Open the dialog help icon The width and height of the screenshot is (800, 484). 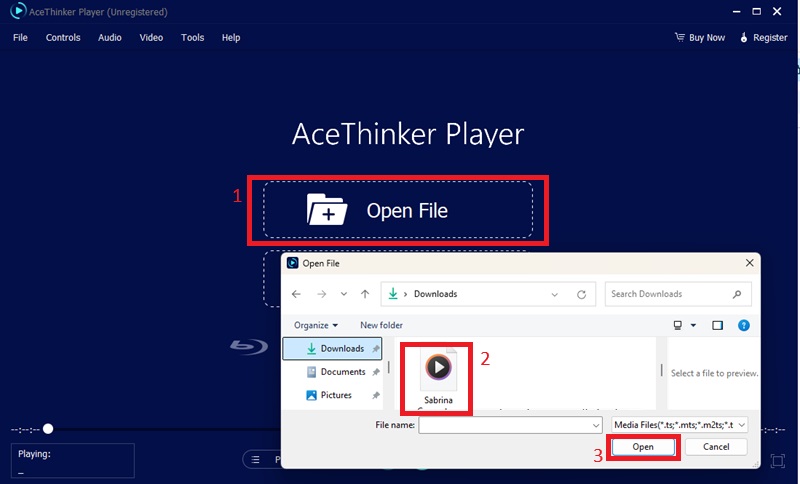[x=744, y=325]
